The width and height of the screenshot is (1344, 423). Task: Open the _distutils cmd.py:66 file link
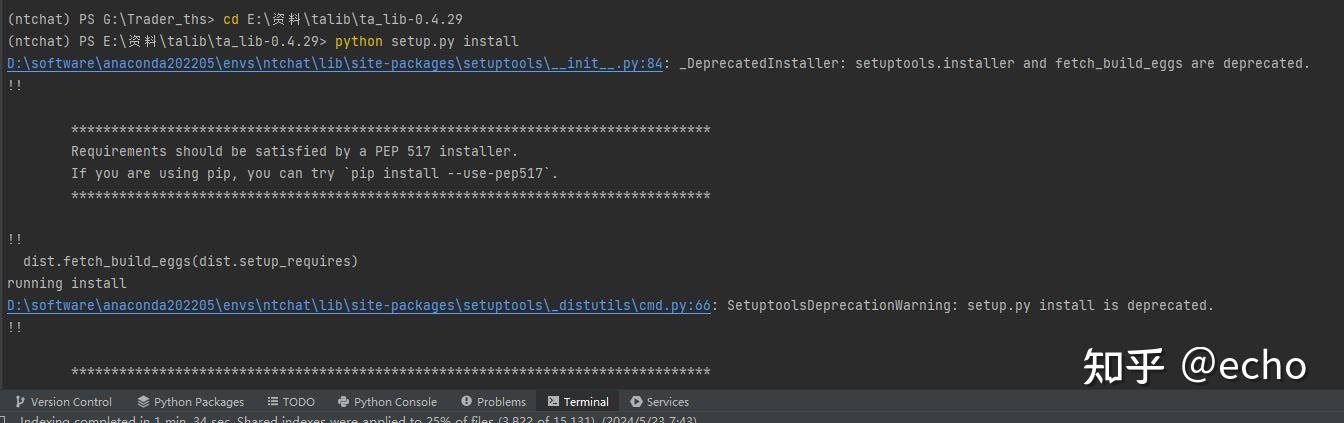point(358,305)
